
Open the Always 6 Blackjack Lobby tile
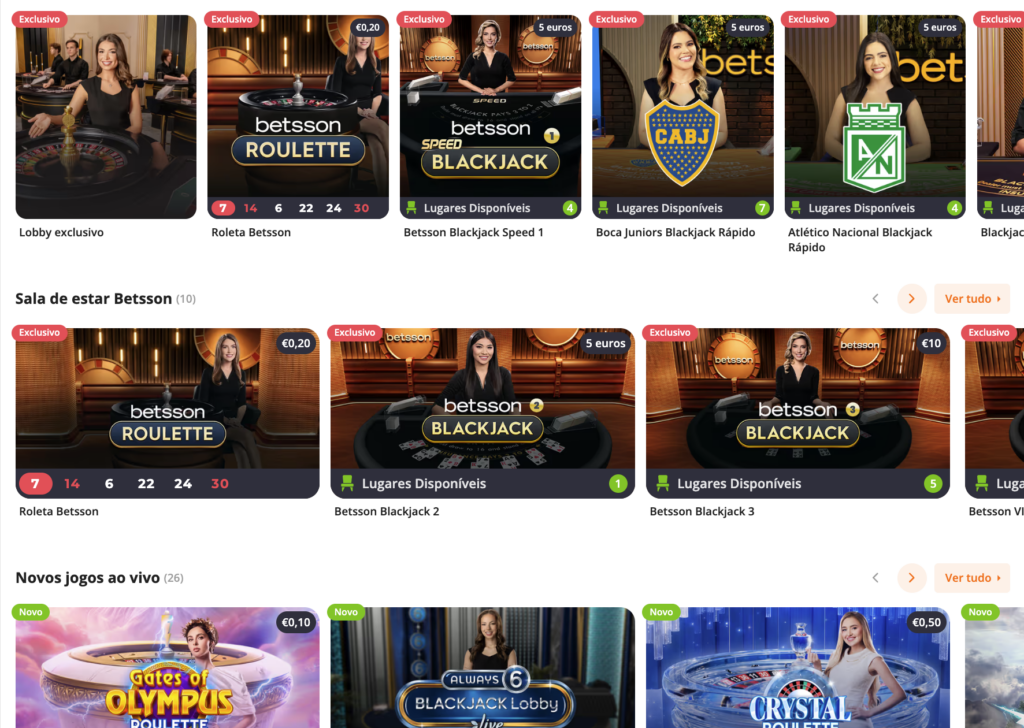(x=483, y=667)
